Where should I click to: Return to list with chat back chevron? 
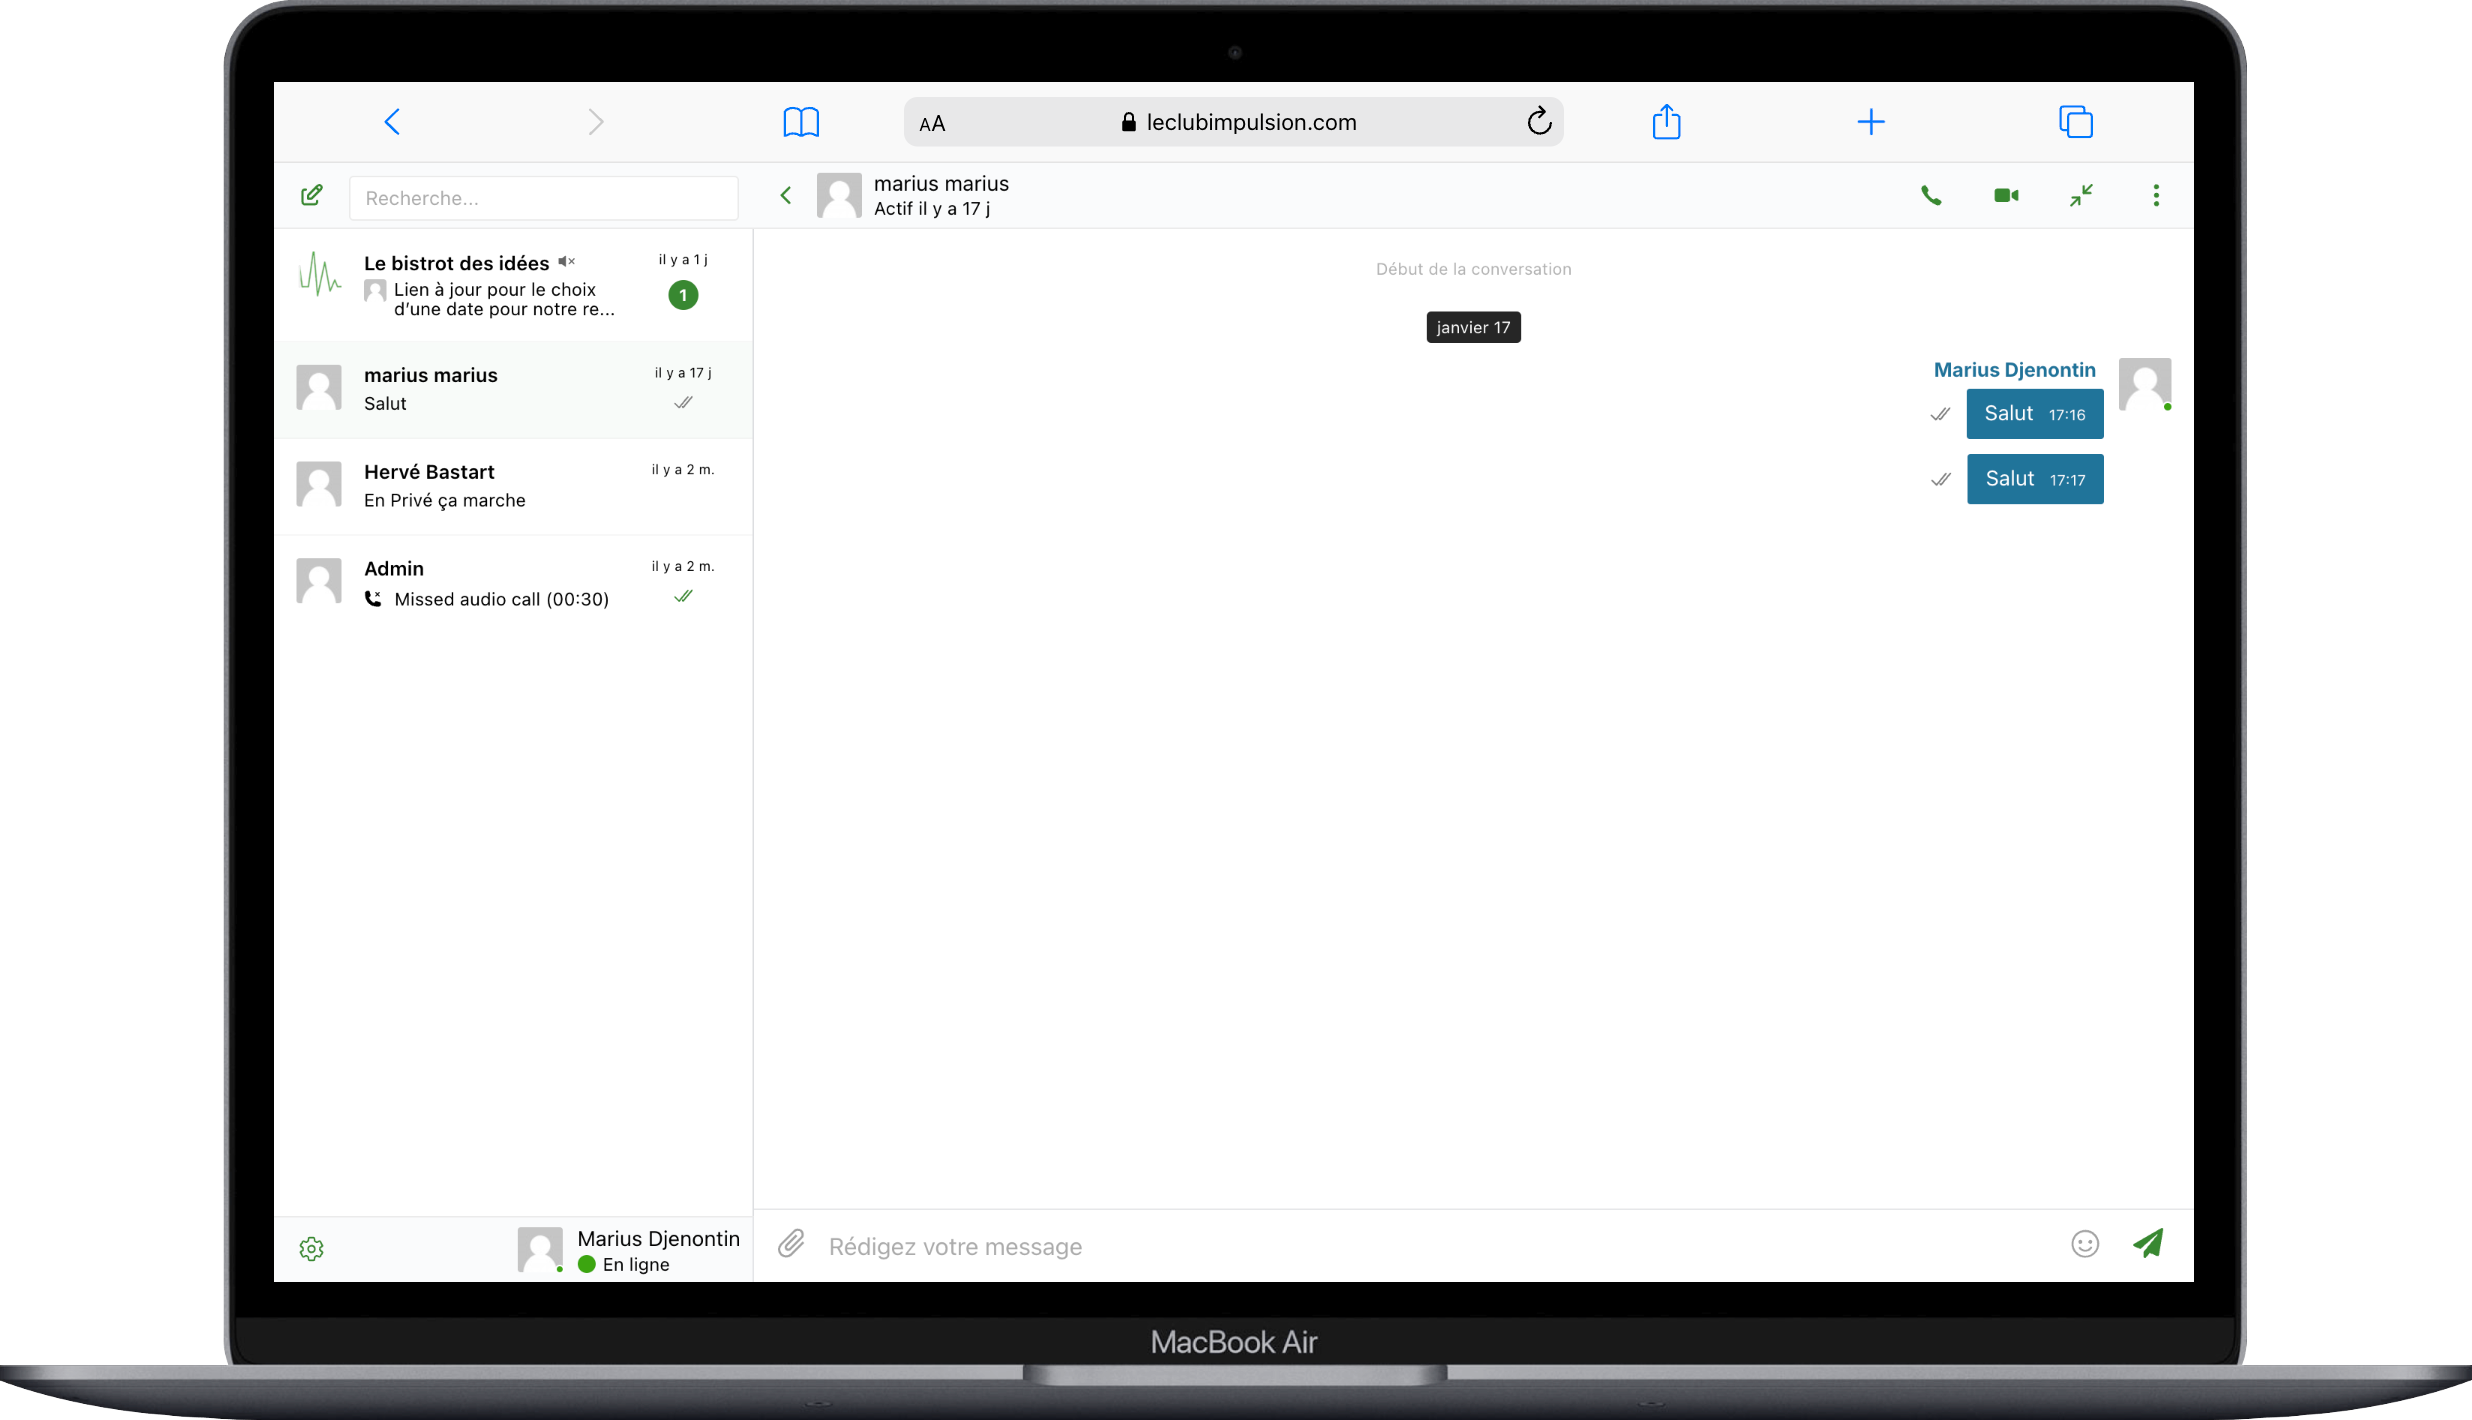[x=786, y=195]
